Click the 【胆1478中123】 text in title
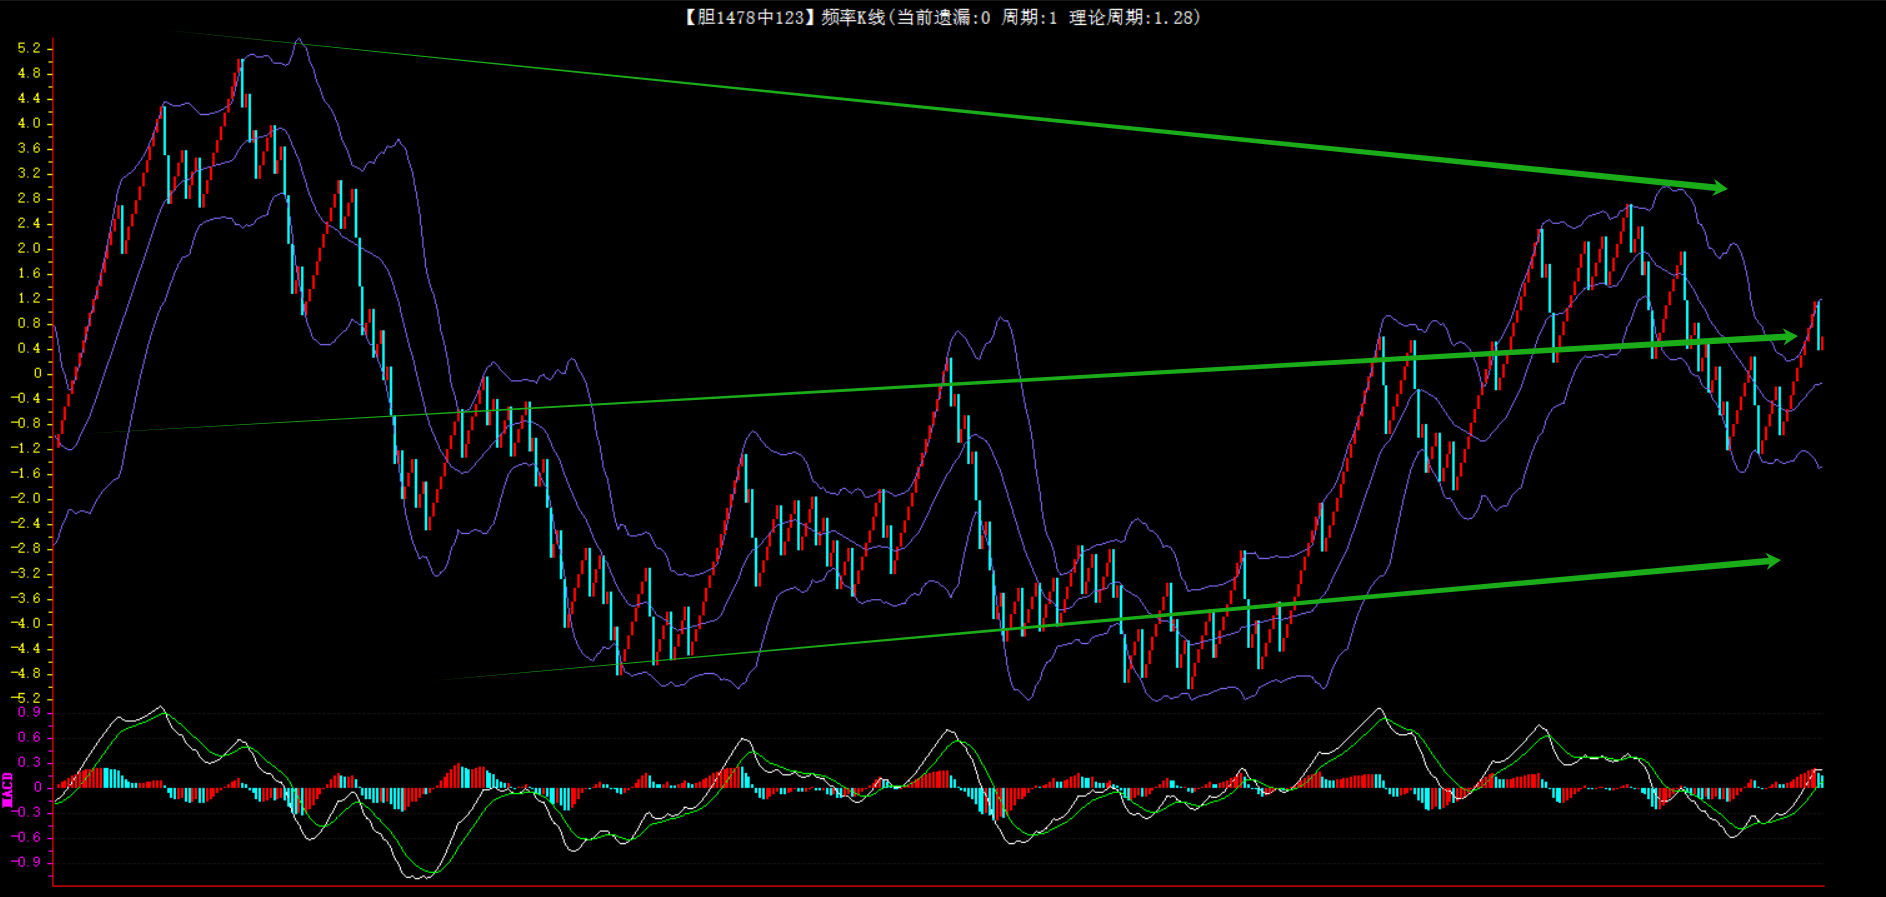Image resolution: width=1886 pixels, height=897 pixels. (750, 17)
